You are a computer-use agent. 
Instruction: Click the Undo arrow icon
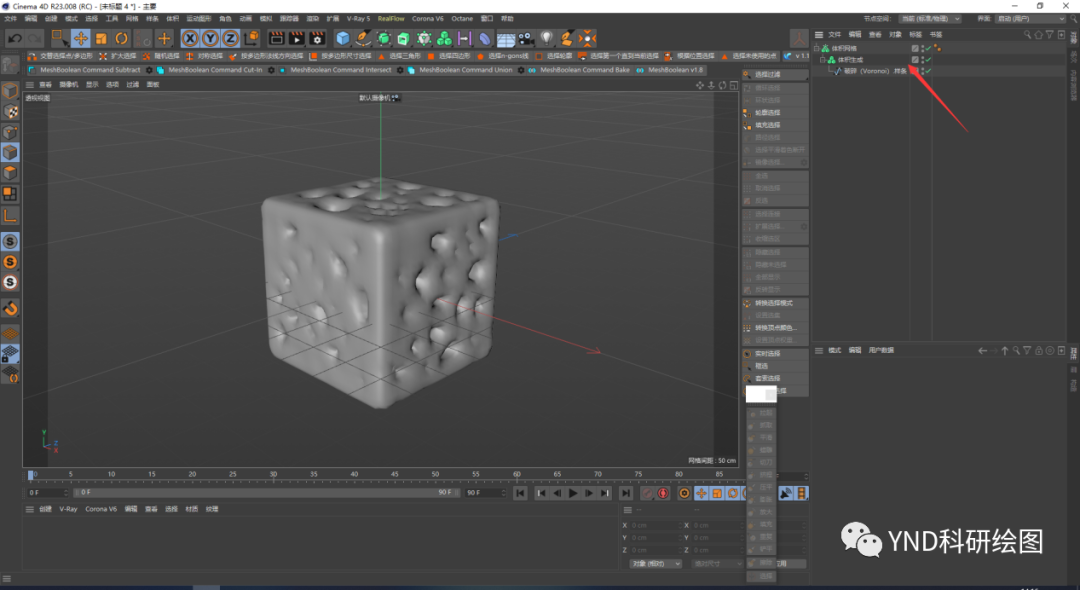tap(15, 39)
